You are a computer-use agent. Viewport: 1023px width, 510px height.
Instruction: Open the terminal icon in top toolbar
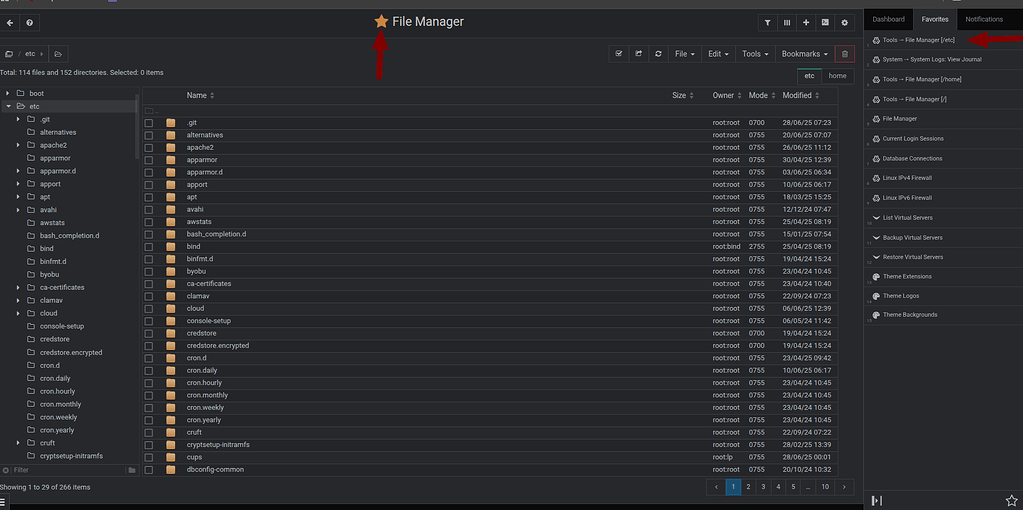pos(825,23)
